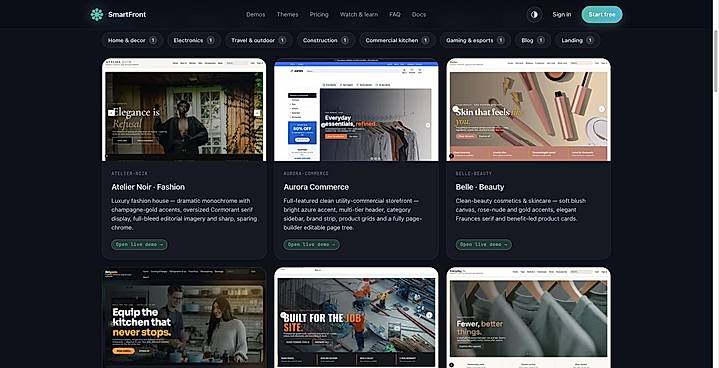Filter by Commercial kitchen category
719x368 pixels.
pos(397,40)
